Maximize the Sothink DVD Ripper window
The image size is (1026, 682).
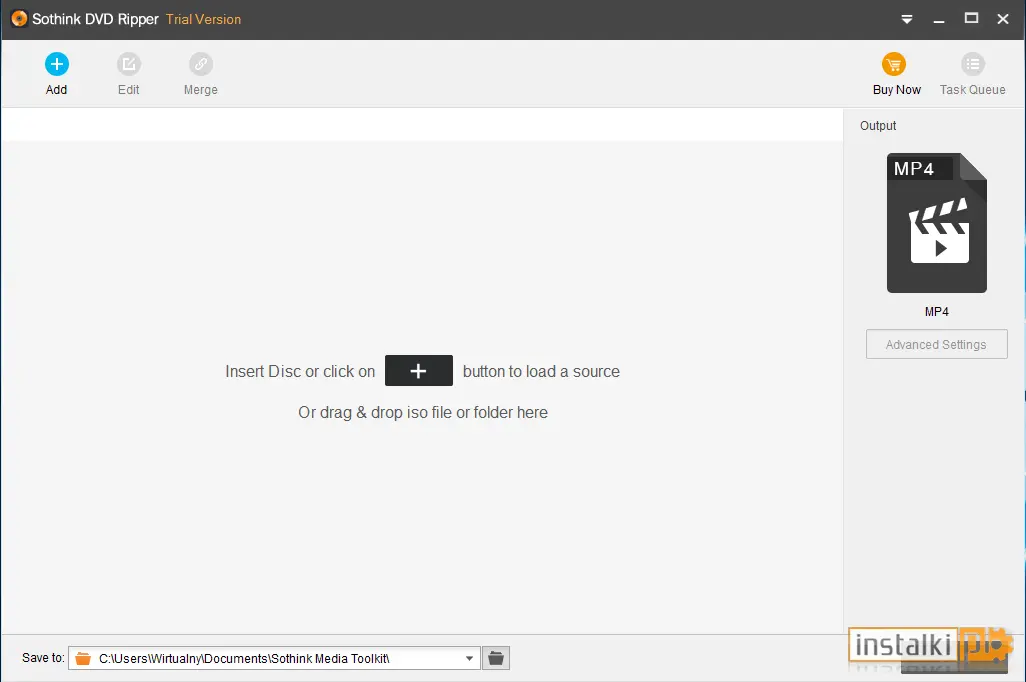(x=972, y=18)
